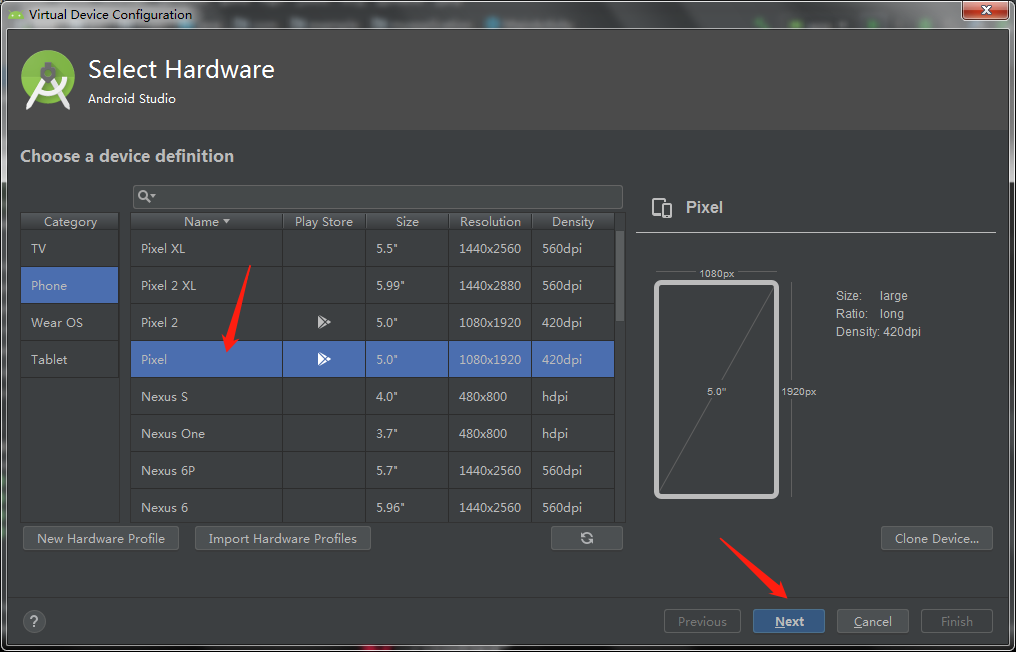Click into the device search field

tap(378, 196)
